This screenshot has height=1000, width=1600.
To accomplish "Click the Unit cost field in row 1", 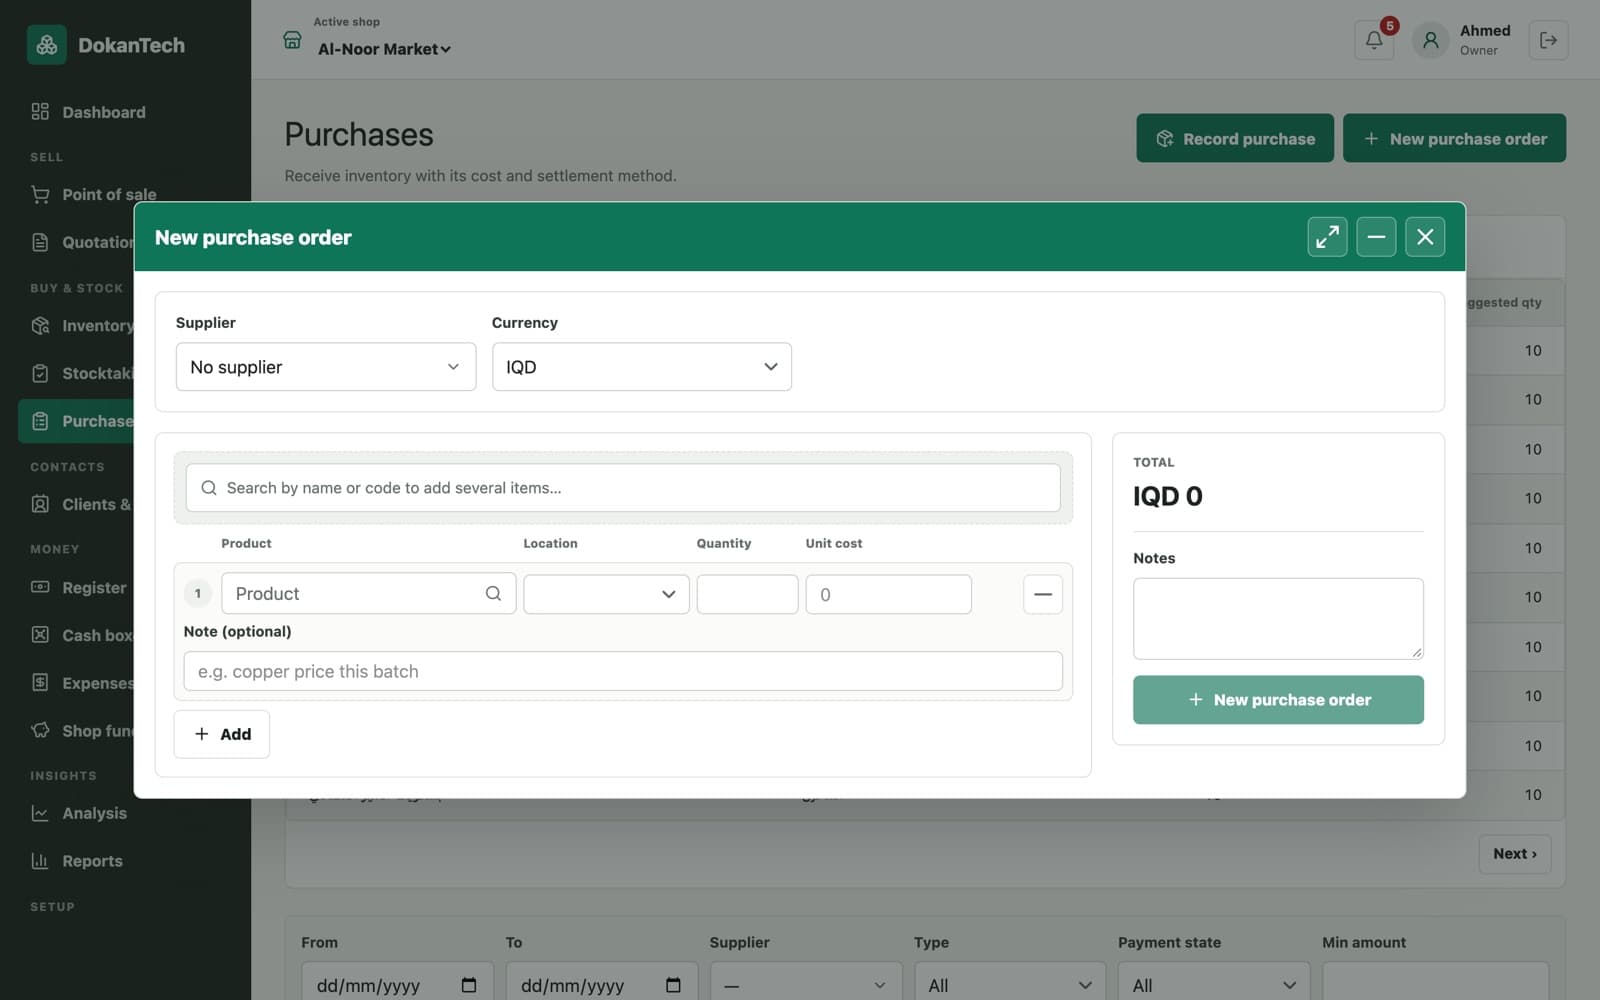I will coord(888,594).
